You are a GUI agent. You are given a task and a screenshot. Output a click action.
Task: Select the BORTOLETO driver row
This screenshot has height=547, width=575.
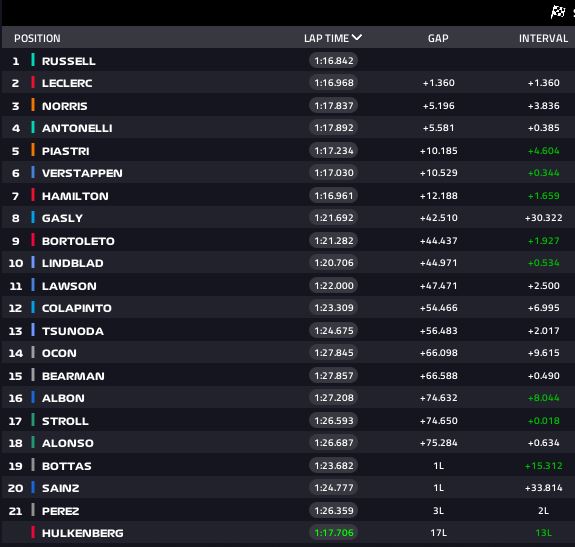click(288, 241)
